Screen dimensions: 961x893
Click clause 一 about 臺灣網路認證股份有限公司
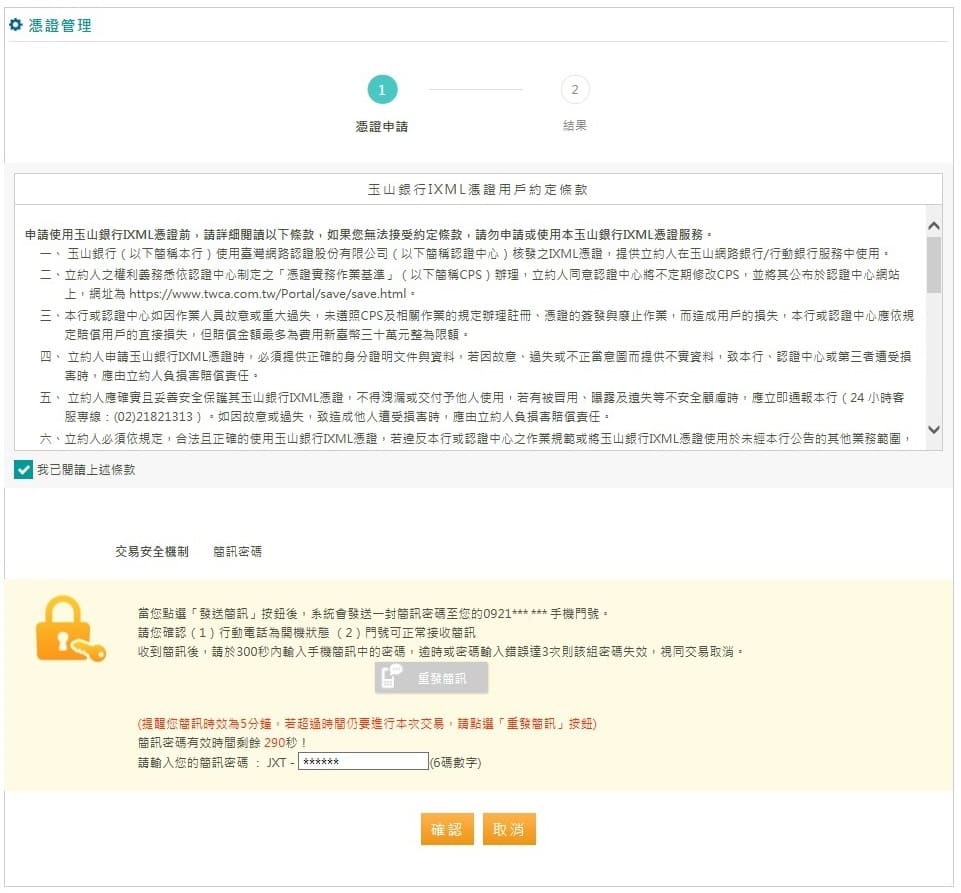tap(464, 254)
